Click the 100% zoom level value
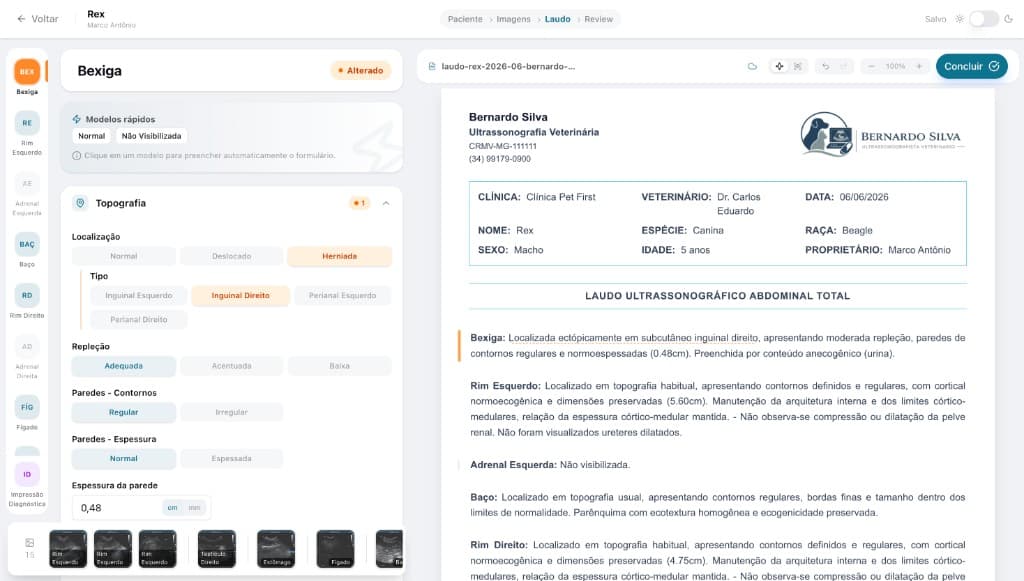 [x=895, y=67]
